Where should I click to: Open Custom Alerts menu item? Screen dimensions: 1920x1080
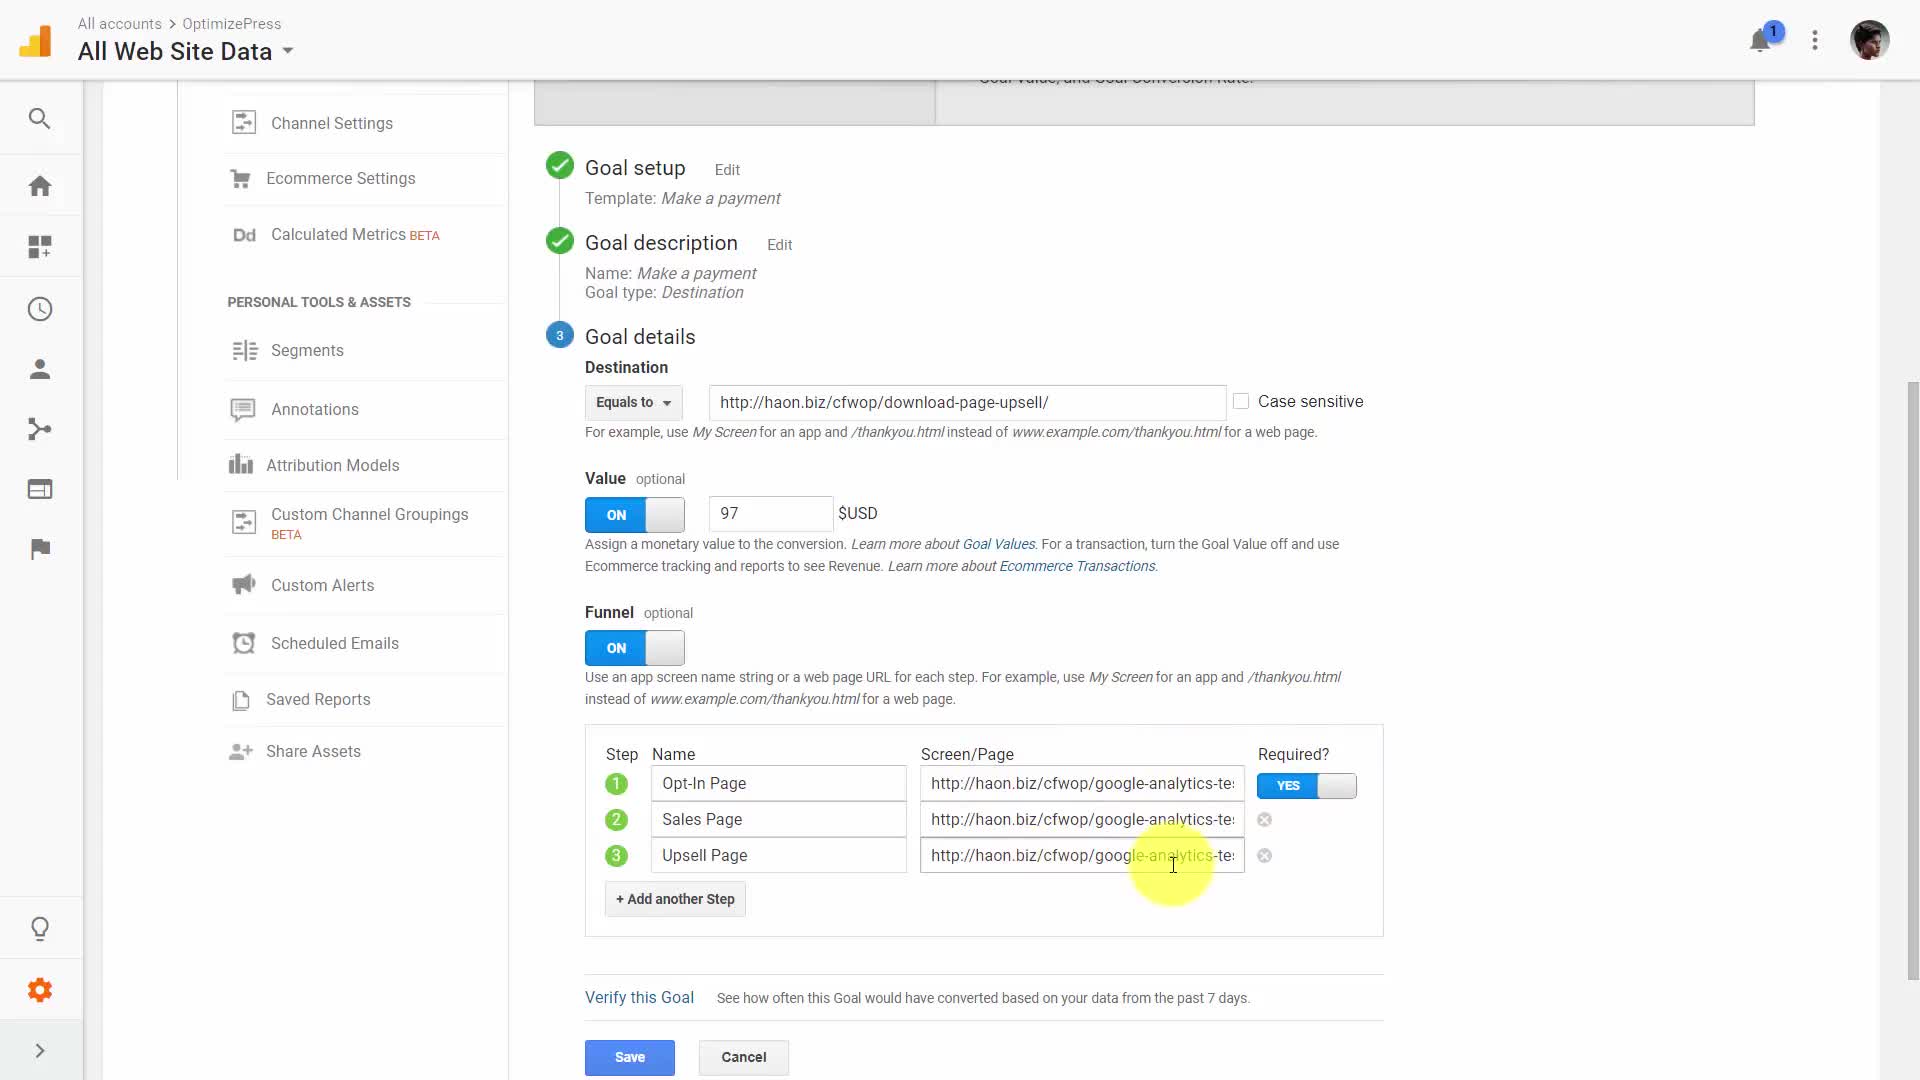tap(322, 585)
